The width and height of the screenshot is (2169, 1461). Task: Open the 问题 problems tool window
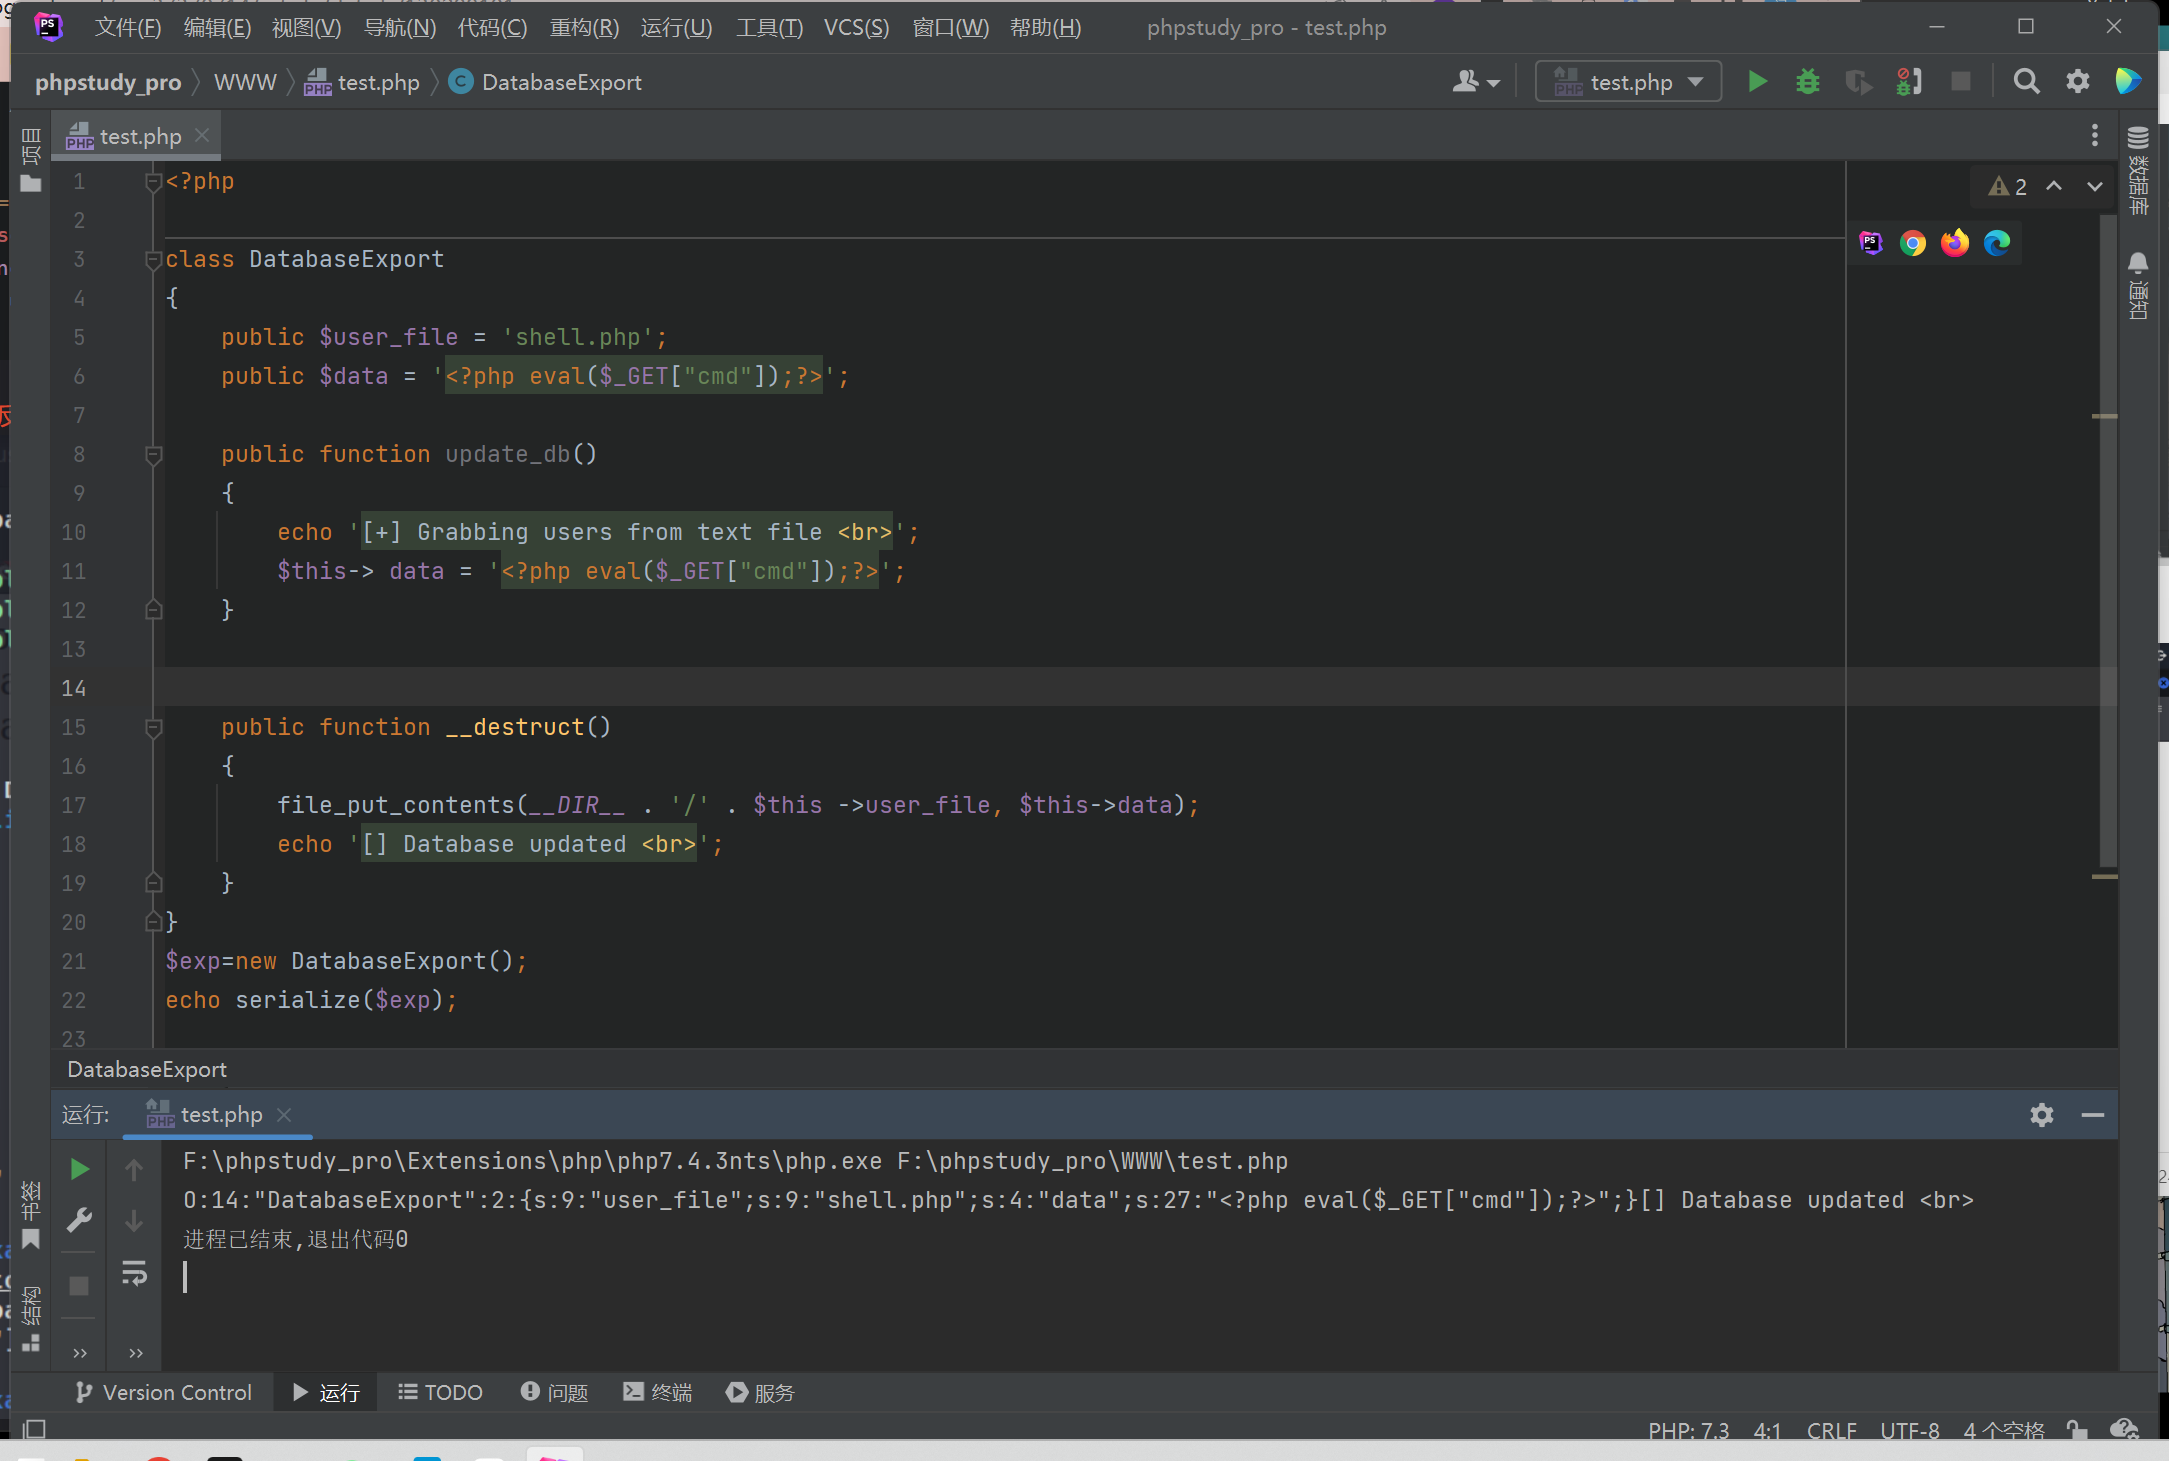click(x=554, y=1392)
